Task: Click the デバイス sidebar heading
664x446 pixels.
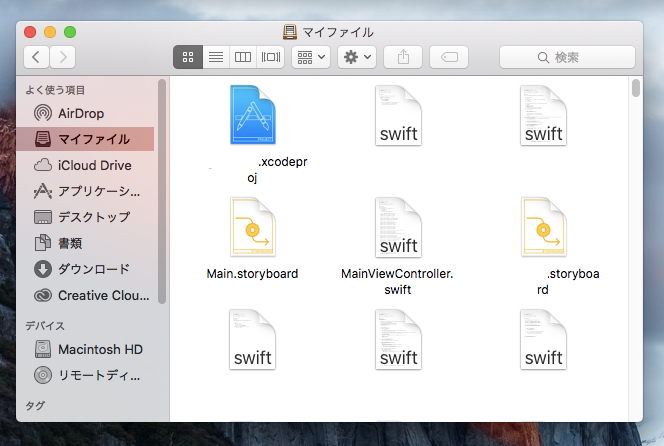Action: click(45, 326)
